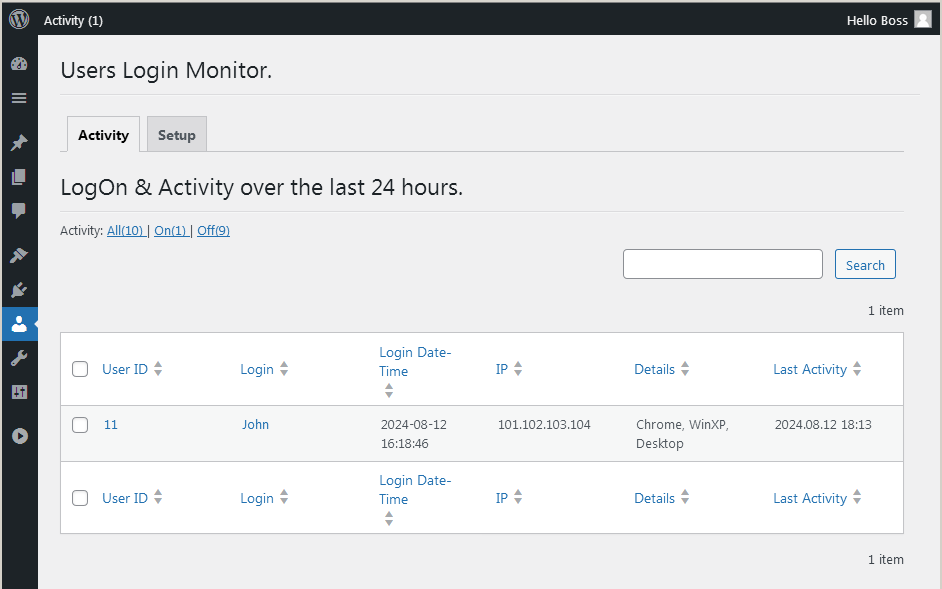Filter activity using the Off(9) link

pos(213,229)
